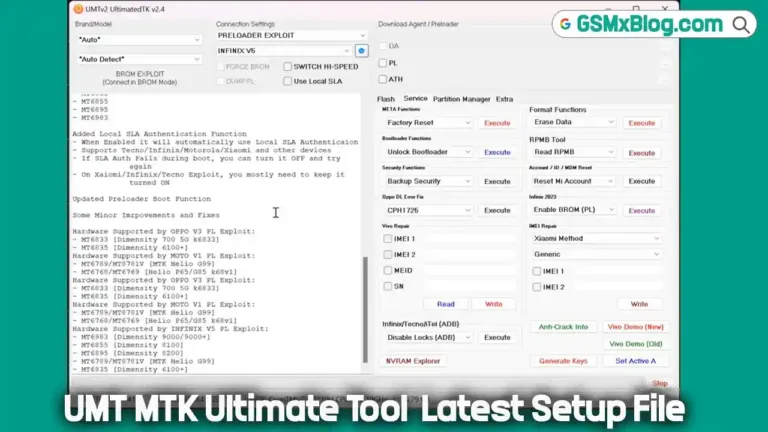Viewport: 768px width, 432px height.
Task: Open the Generic IMEI repair dropdown
Action: 596,254
